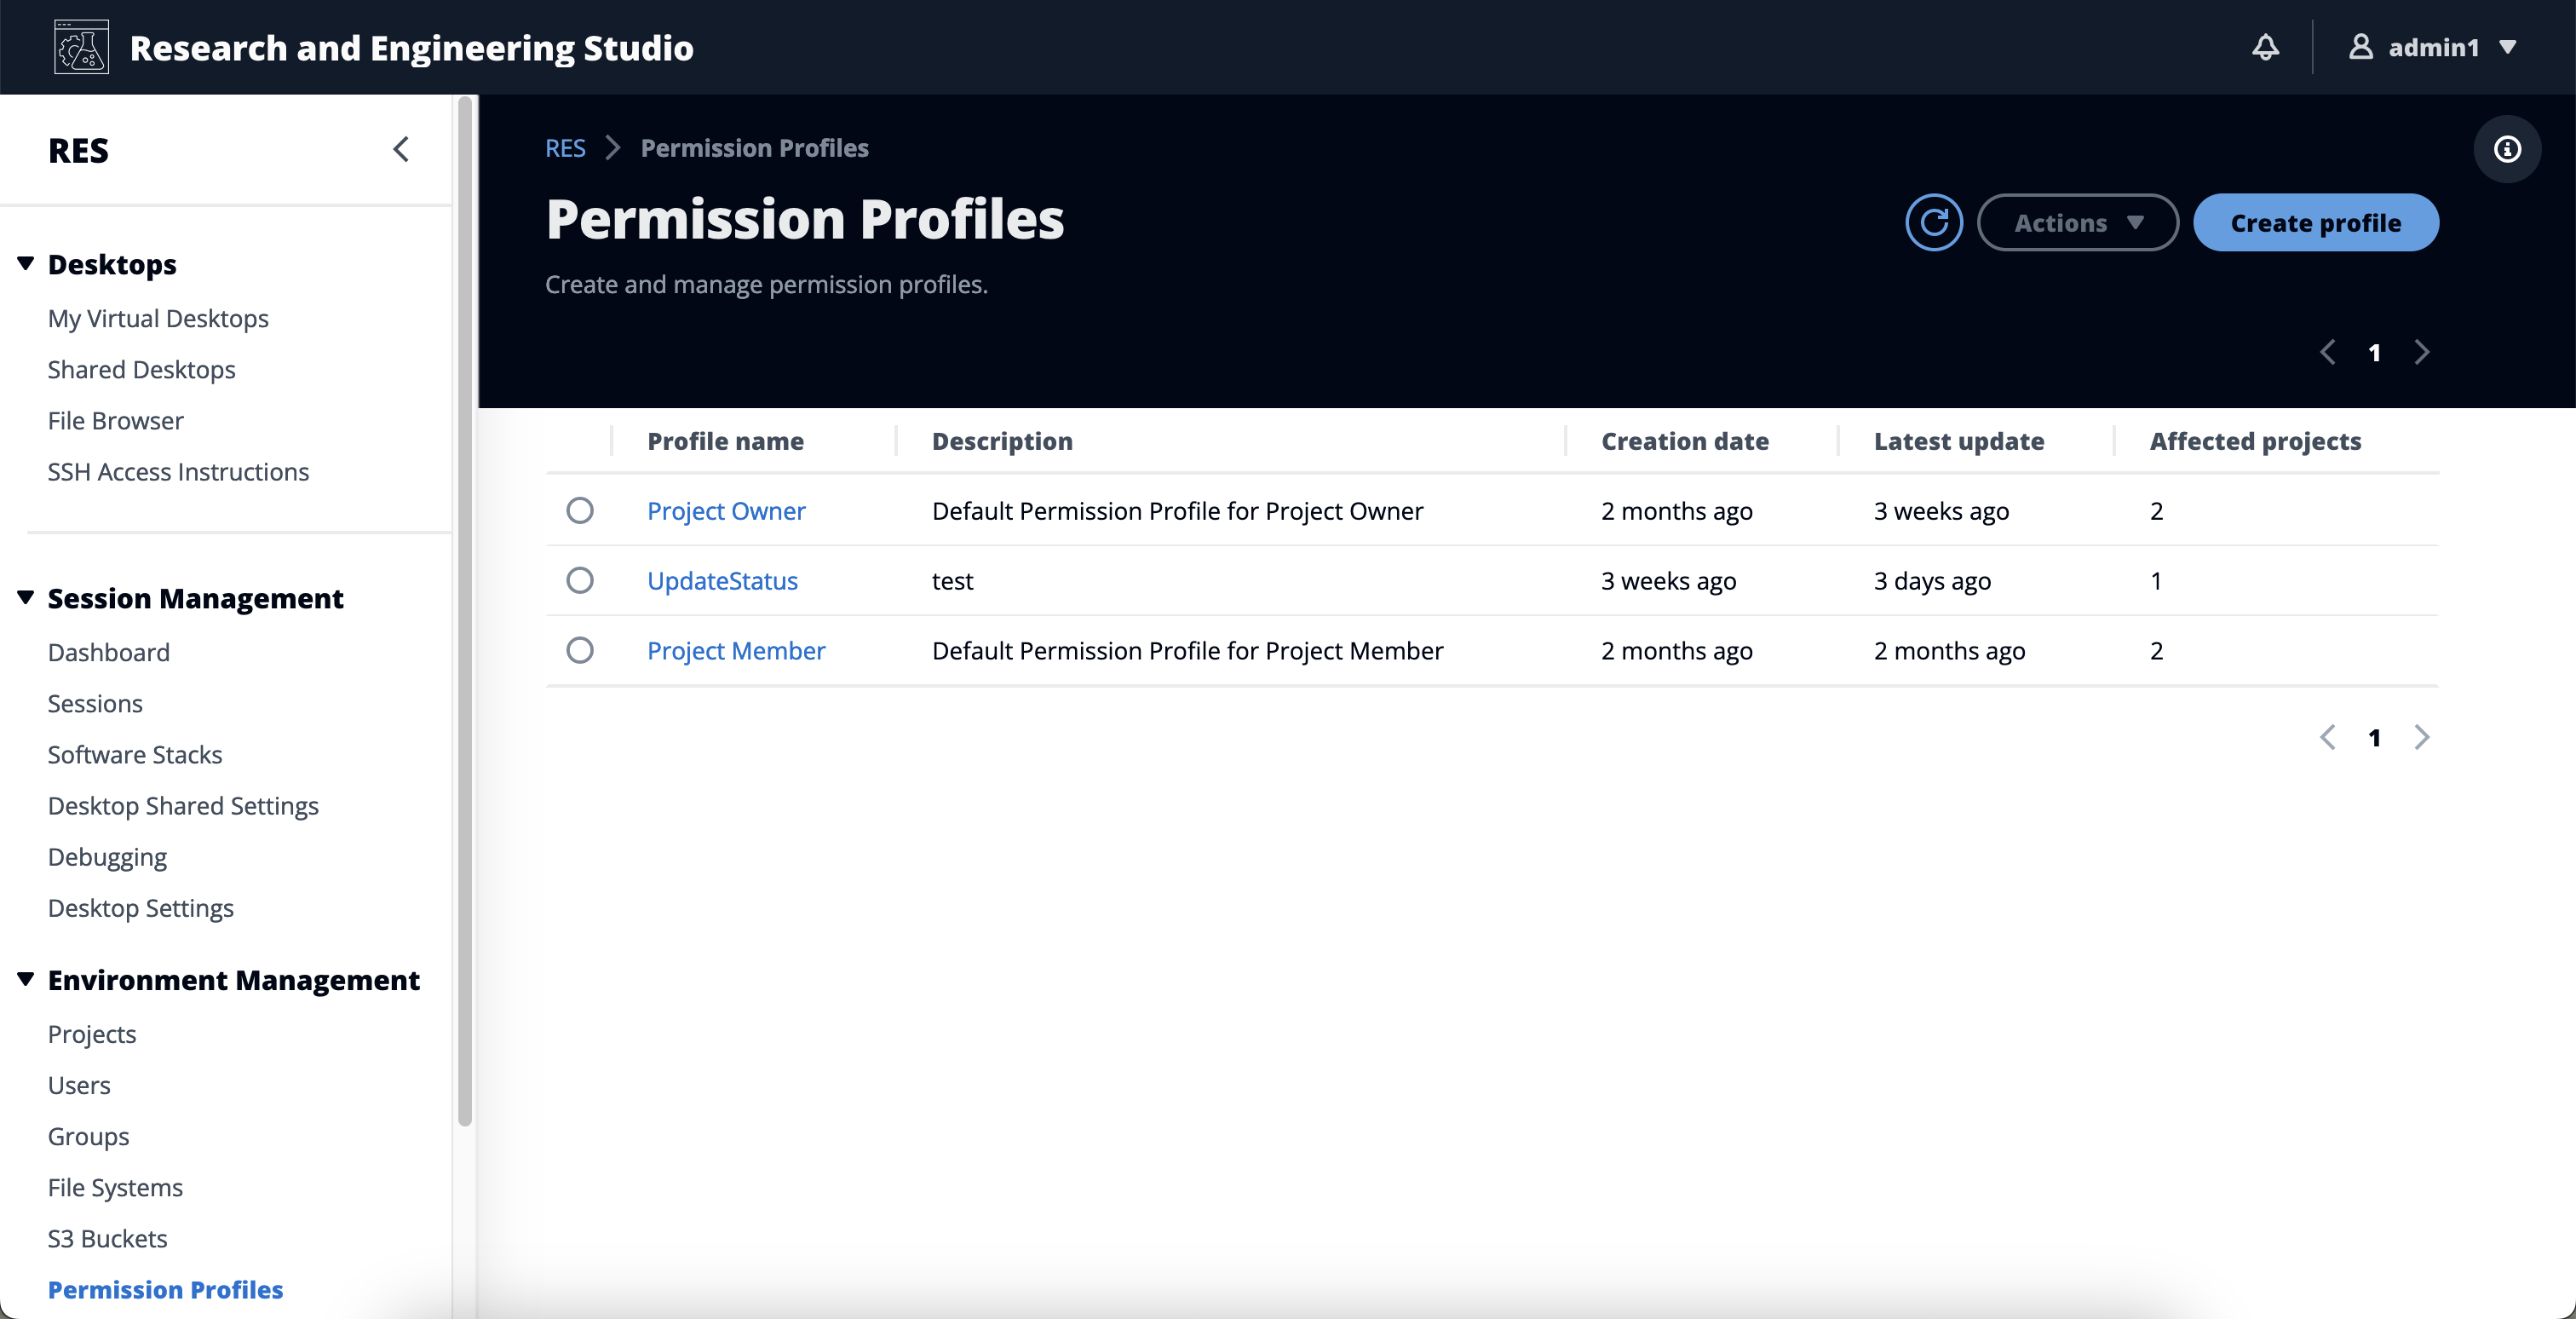Click the 'test' description cell
The width and height of the screenshot is (2576, 1319).
tap(952, 580)
